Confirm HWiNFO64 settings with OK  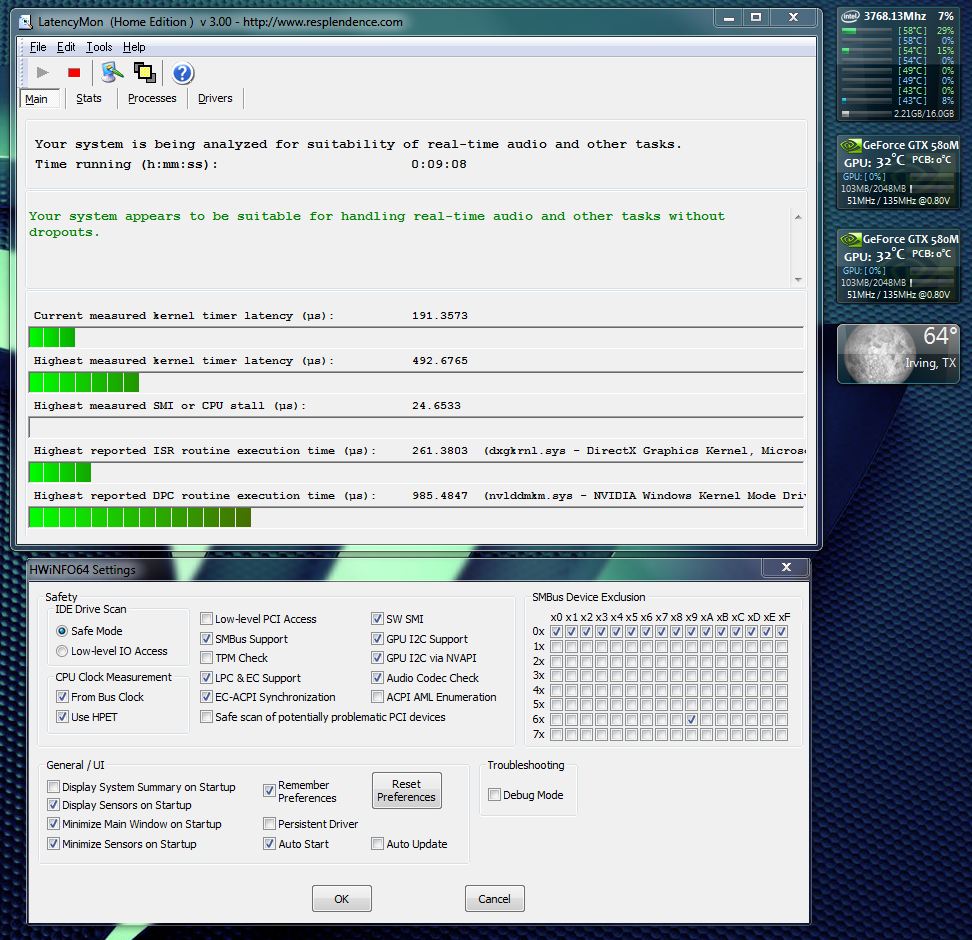click(342, 898)
